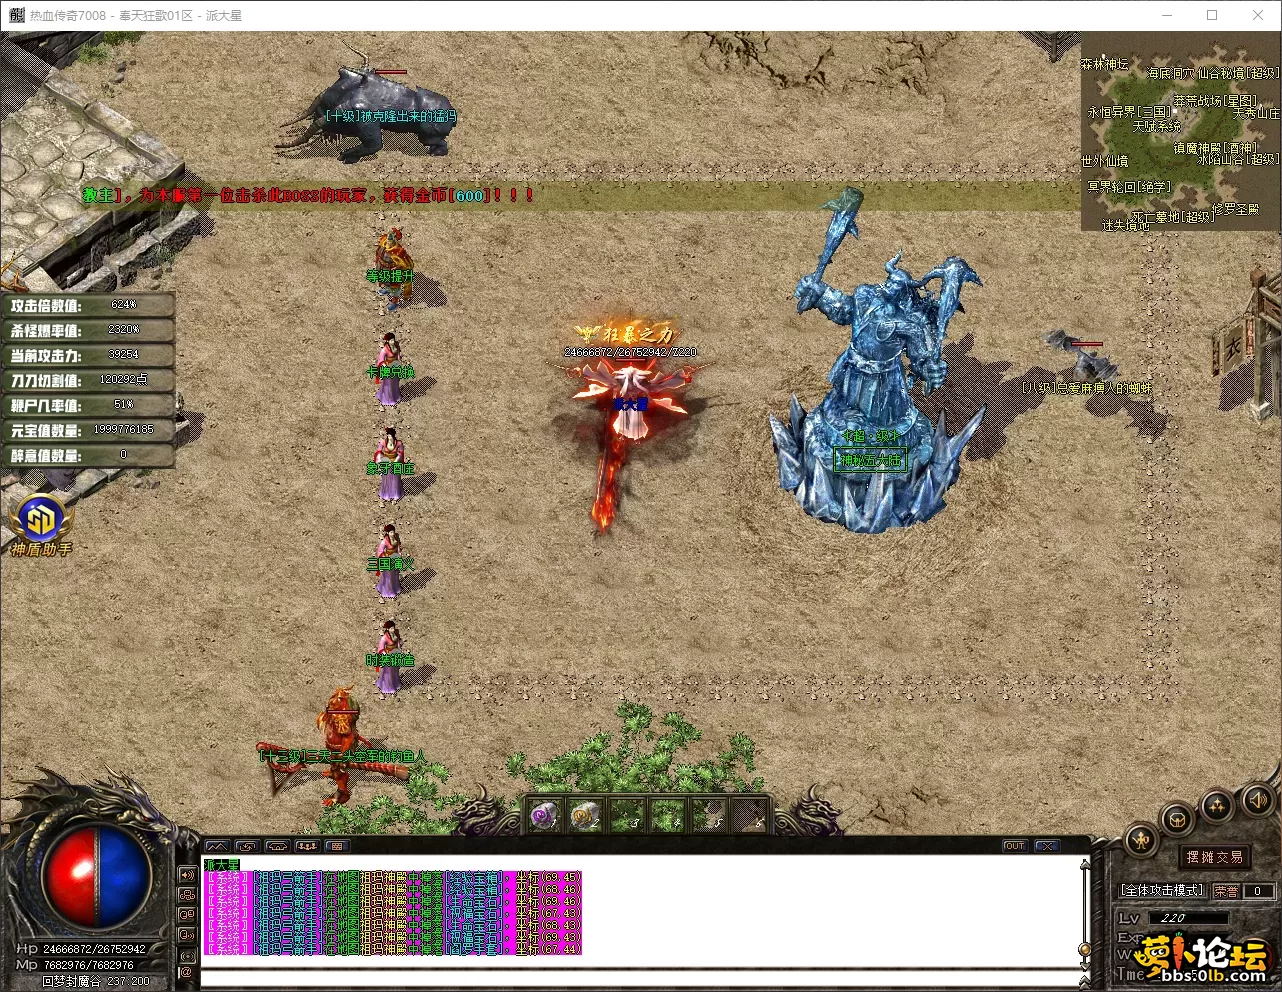Click chat scrollbar up arrow

[1085, 864]
